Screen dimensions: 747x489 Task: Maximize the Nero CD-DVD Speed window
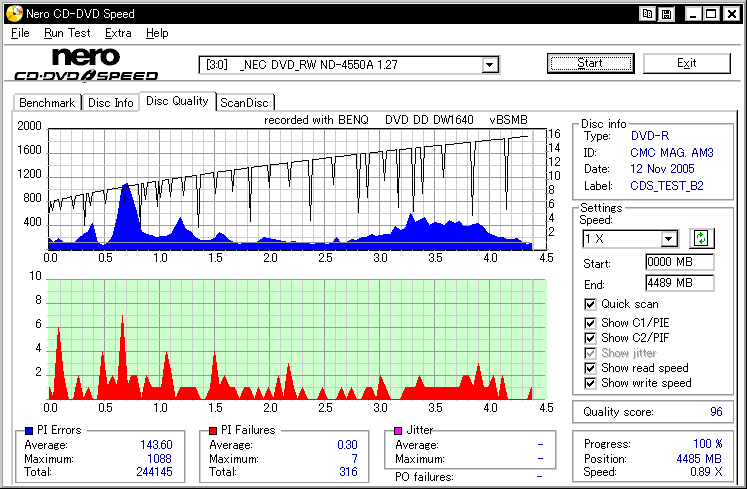tap(711, 14)
